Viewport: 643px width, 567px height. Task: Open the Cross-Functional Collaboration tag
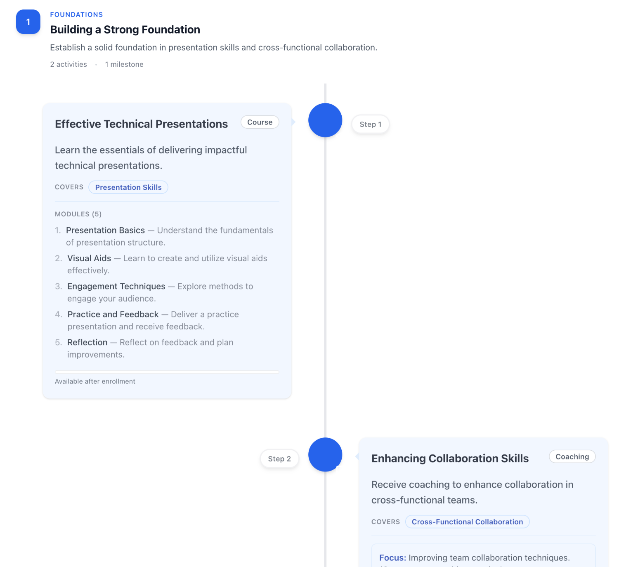point(467,521)
